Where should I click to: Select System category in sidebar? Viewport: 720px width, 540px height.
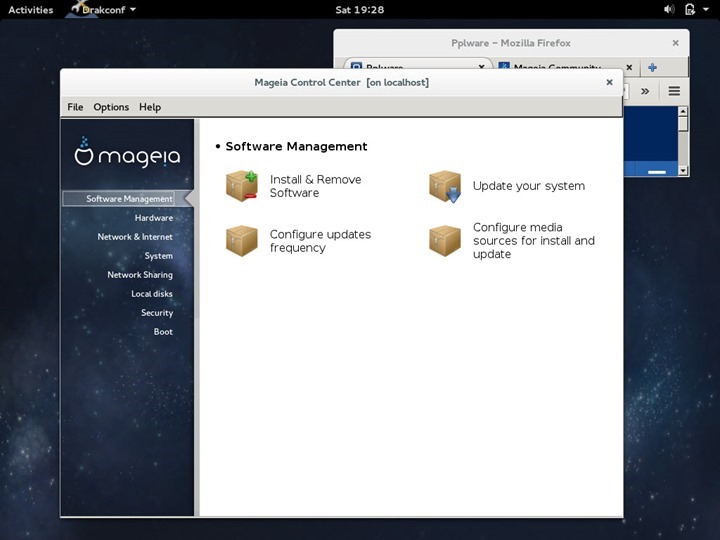(159, 256)
